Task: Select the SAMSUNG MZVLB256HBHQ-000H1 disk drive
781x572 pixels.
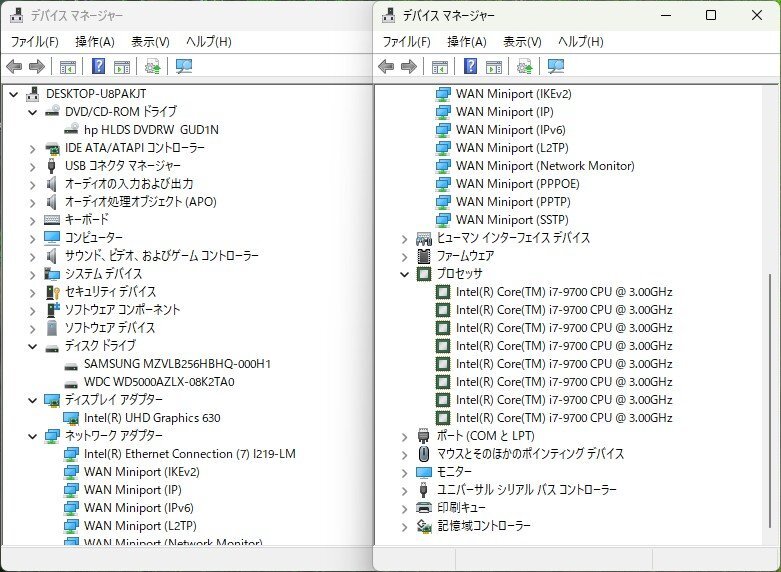Action: pos(177,364)
